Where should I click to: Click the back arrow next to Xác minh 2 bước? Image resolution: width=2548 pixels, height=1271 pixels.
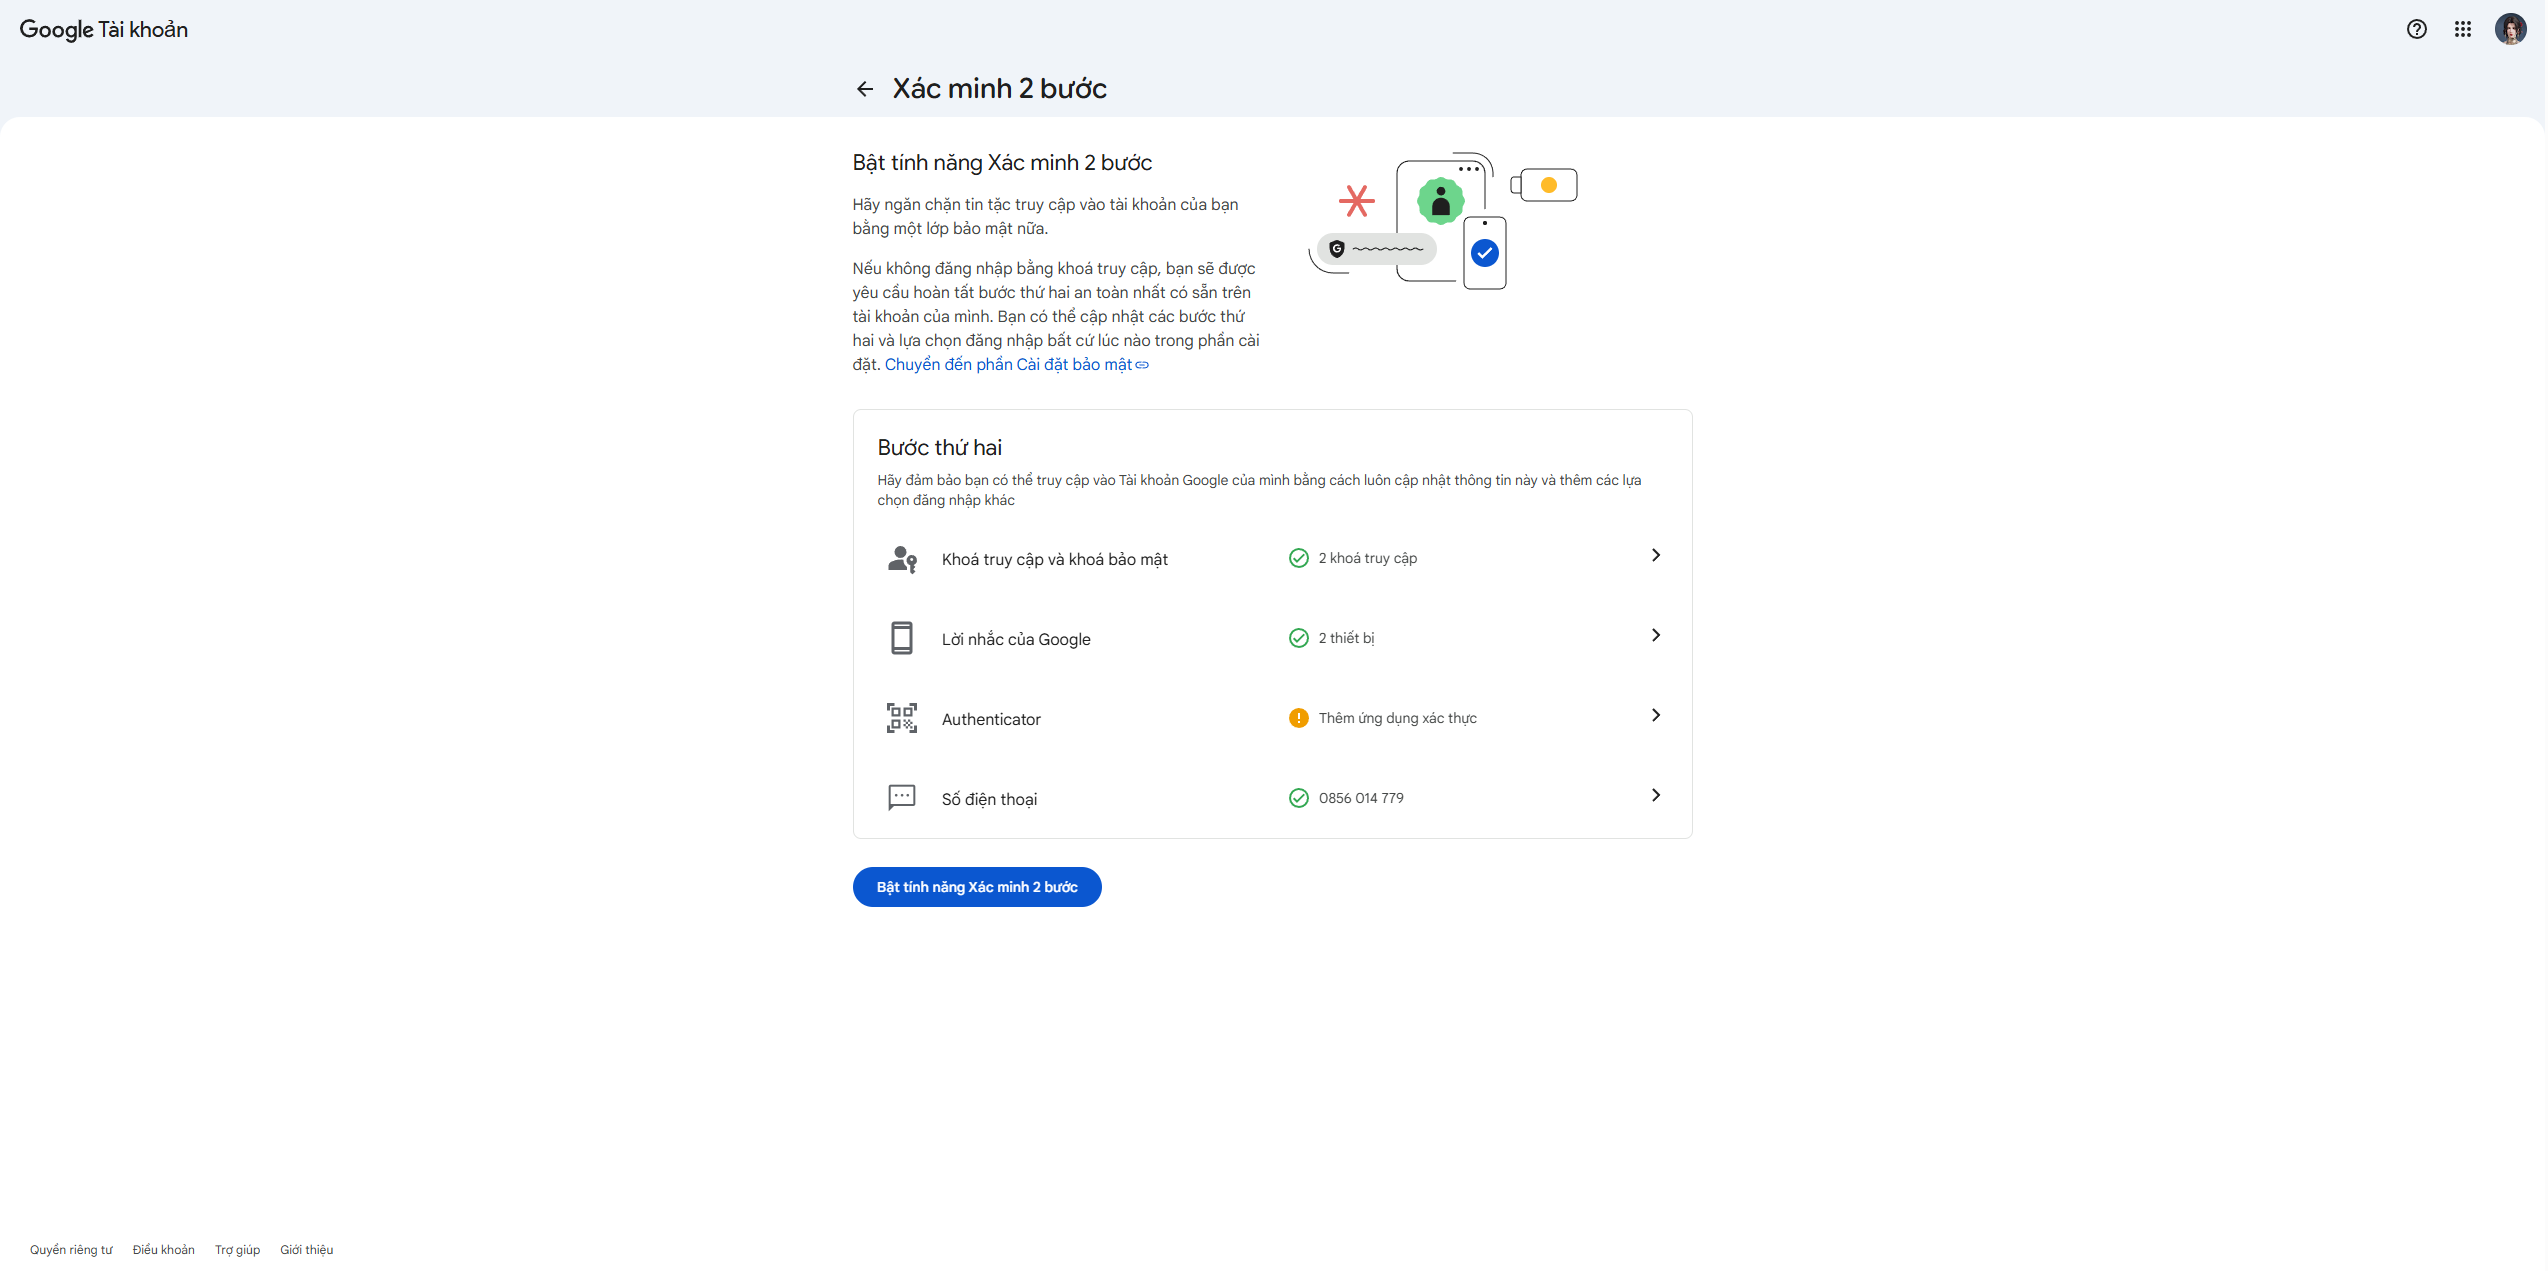[865, 89]
